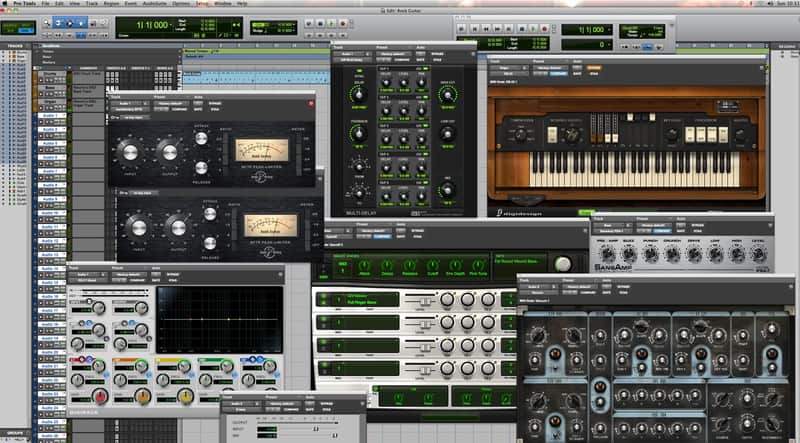Click Go to End in floating Transport window
Viewport: 800px width, 443px height.
[509, 29]
